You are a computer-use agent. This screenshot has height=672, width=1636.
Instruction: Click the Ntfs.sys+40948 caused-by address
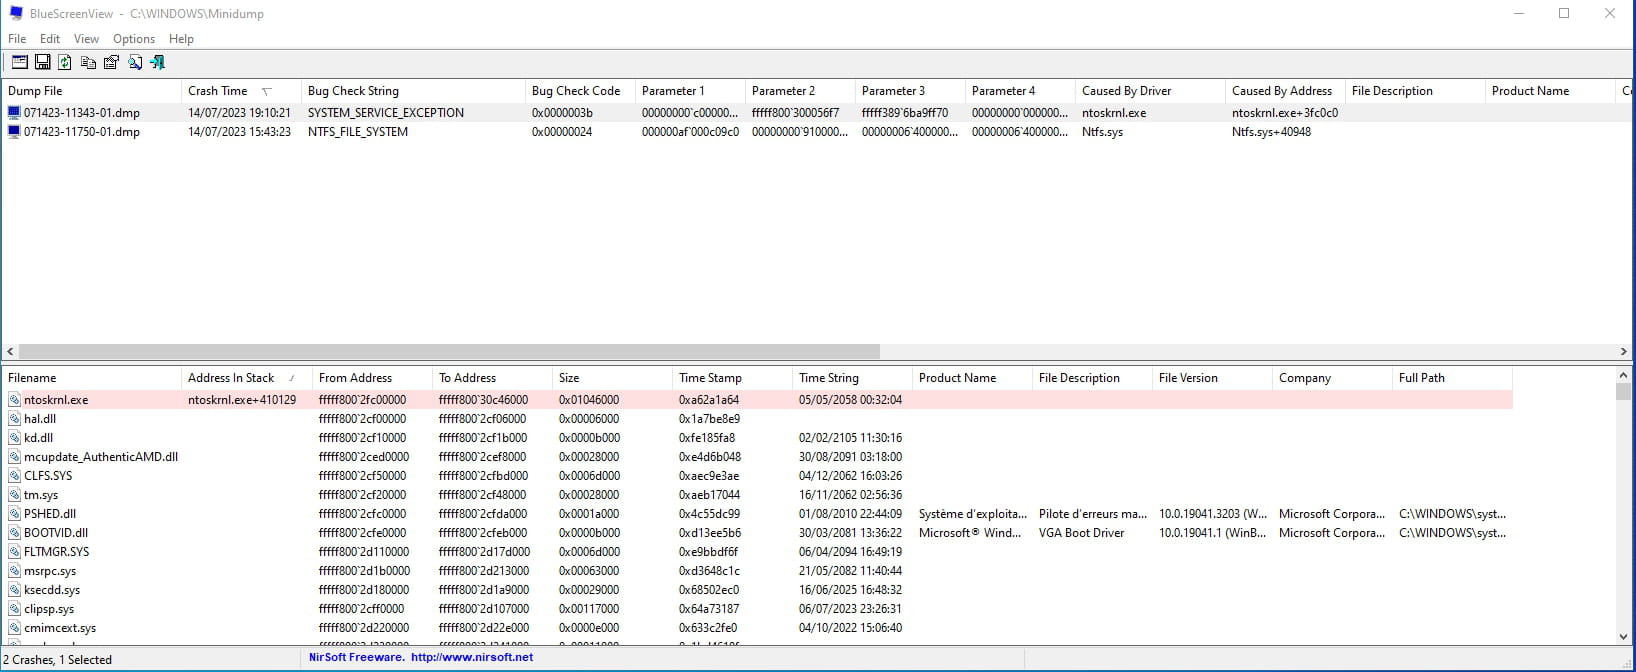coord(1271,132)
